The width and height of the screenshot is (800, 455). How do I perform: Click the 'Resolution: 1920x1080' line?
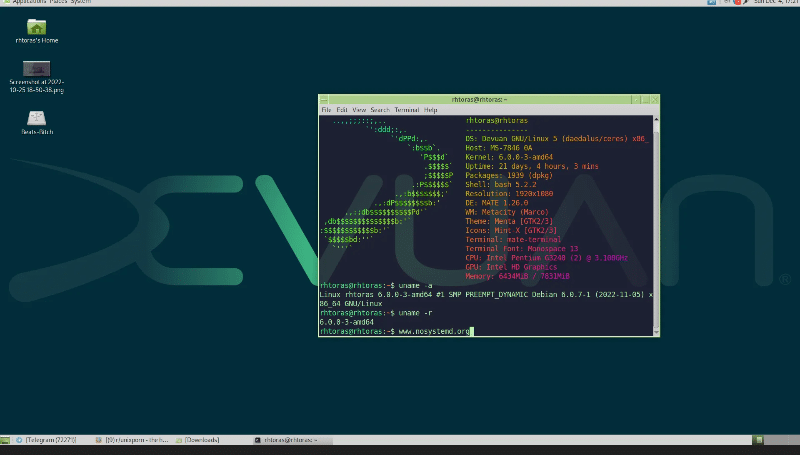[509, 194]
